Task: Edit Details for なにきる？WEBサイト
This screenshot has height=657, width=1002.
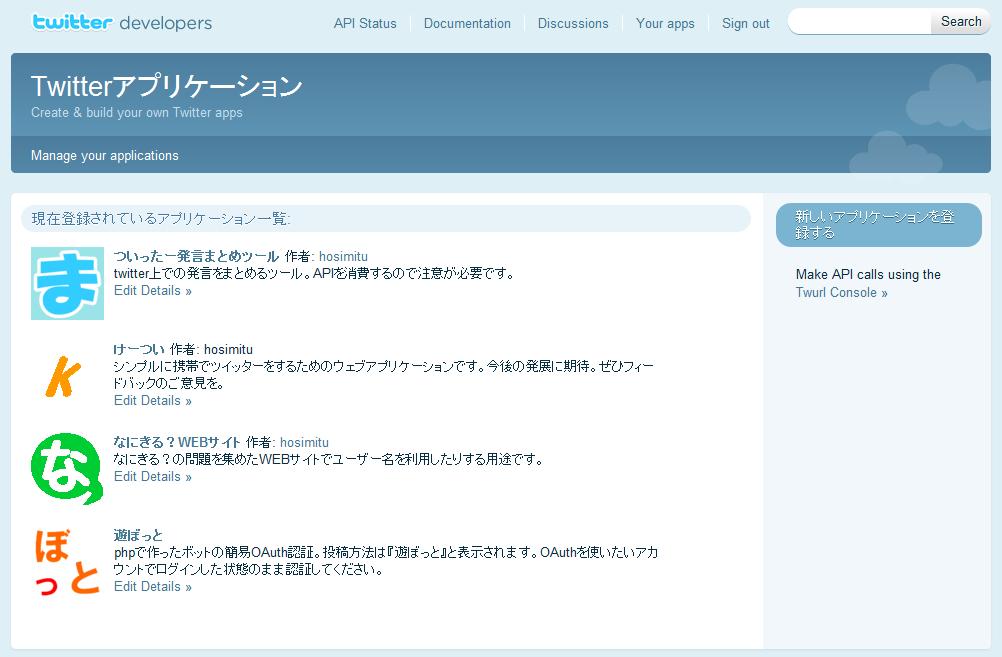Action: click(x=153, y=477)
